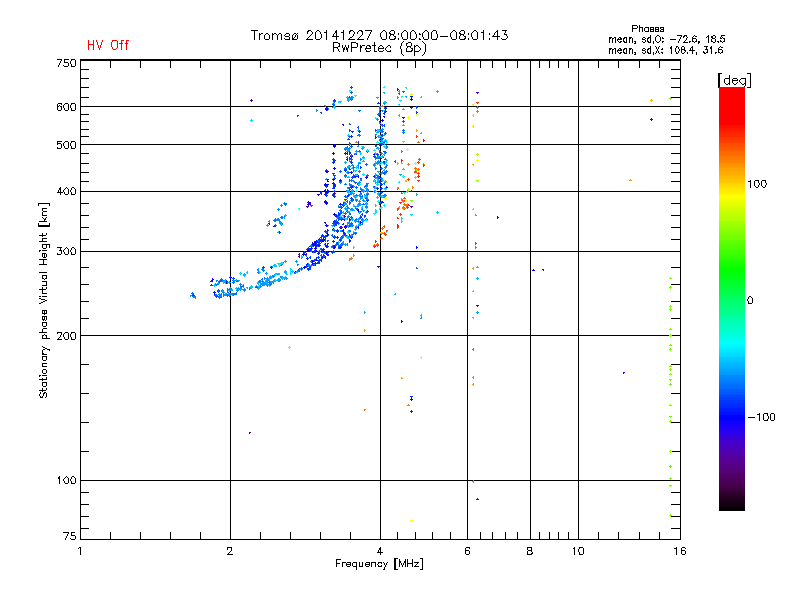The image size is (800, 600).
Task: Click the RwPretec (8p) subtitle
Action: [379, 48]
